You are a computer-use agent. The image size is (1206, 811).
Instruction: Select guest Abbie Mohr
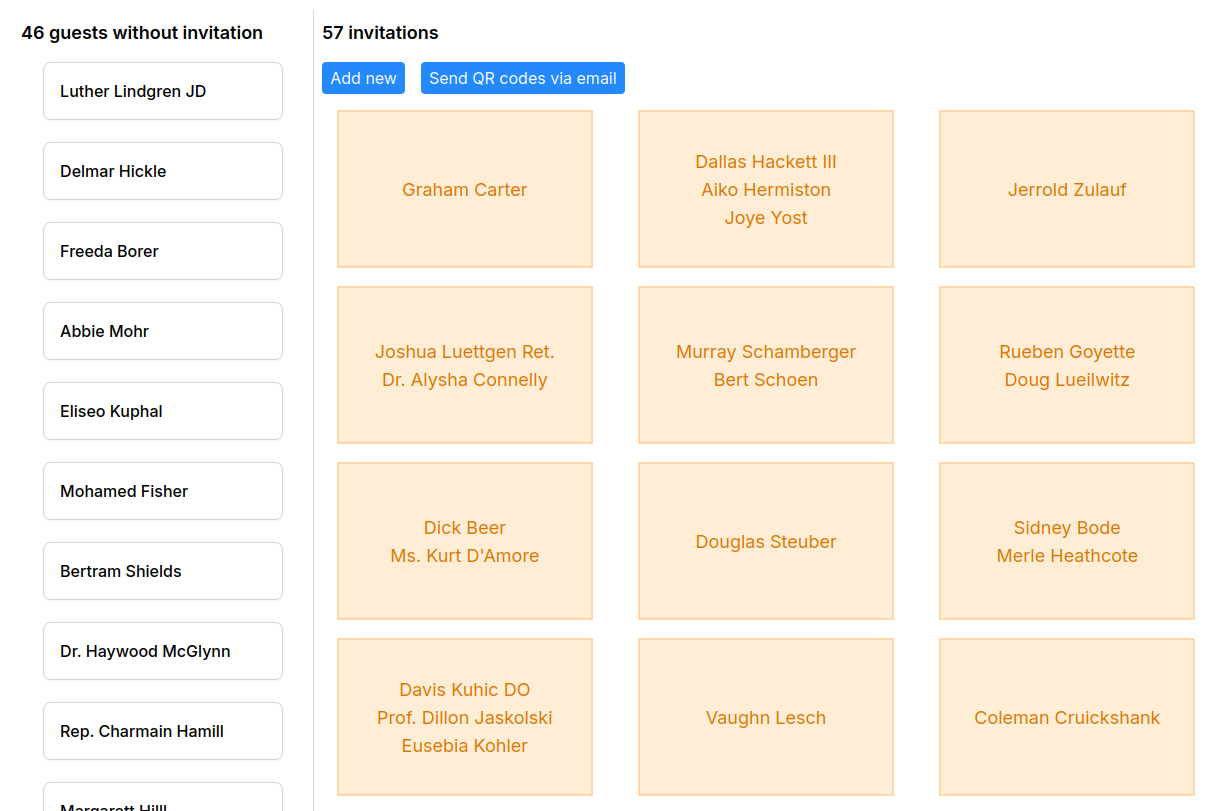(x=162, y=331)
